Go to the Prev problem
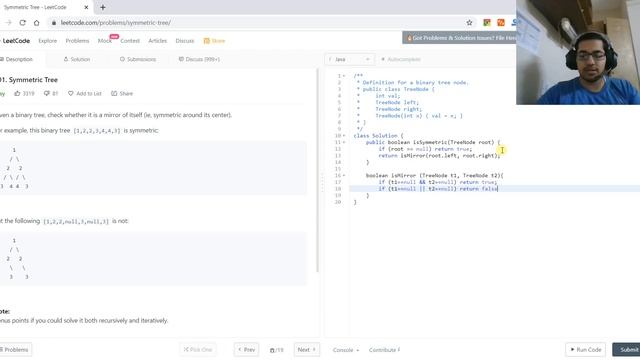This screenshot has width=640, height=360. click(x=247, y=350)
